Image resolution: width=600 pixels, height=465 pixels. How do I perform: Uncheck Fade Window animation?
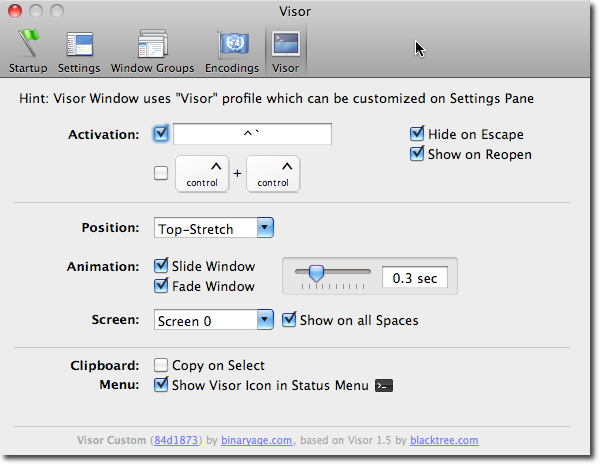[161, 286]
